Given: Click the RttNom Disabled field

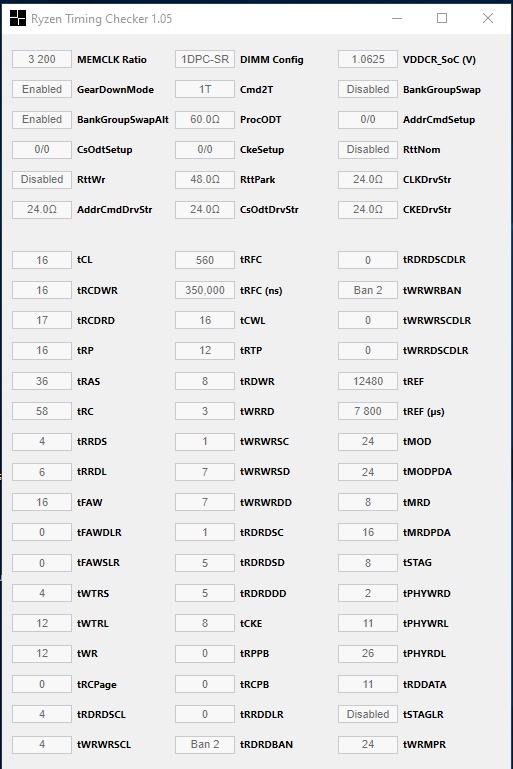Looking at the screenshot, I should [368, 149].
